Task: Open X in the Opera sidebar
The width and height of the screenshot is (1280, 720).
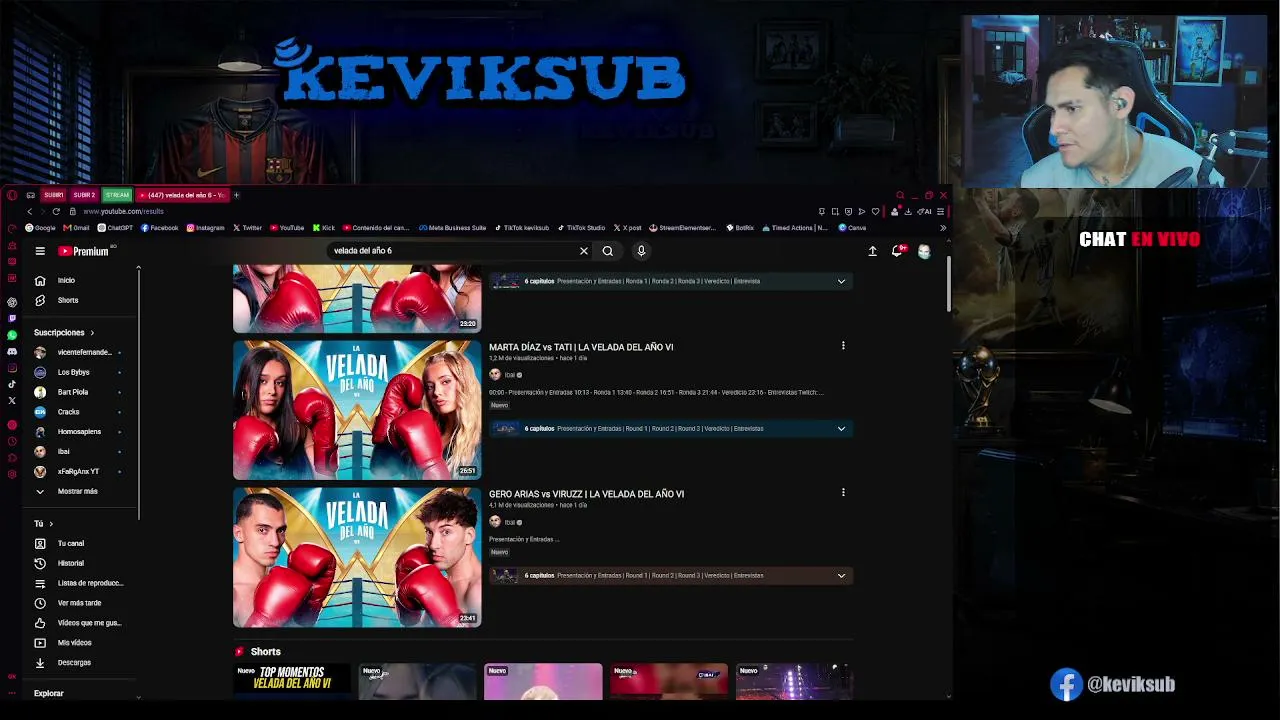Action: point(12,400)
